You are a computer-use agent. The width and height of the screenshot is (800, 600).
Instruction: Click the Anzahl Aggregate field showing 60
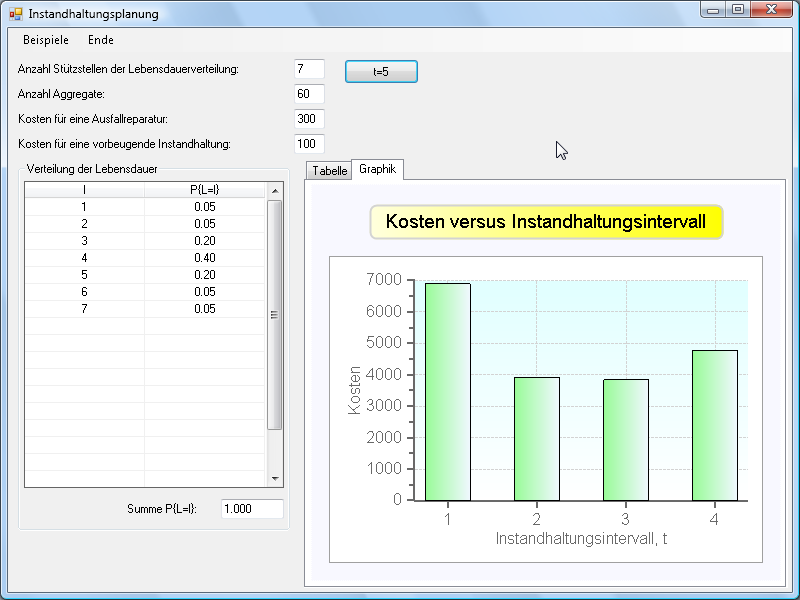tap(309, 94)
